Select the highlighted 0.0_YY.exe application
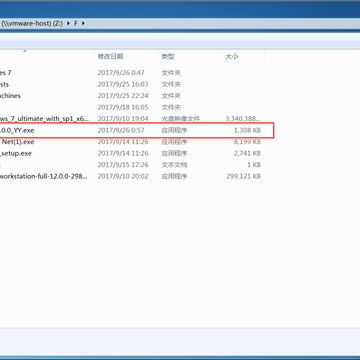 pyautogui.click(x=132, y=130)
